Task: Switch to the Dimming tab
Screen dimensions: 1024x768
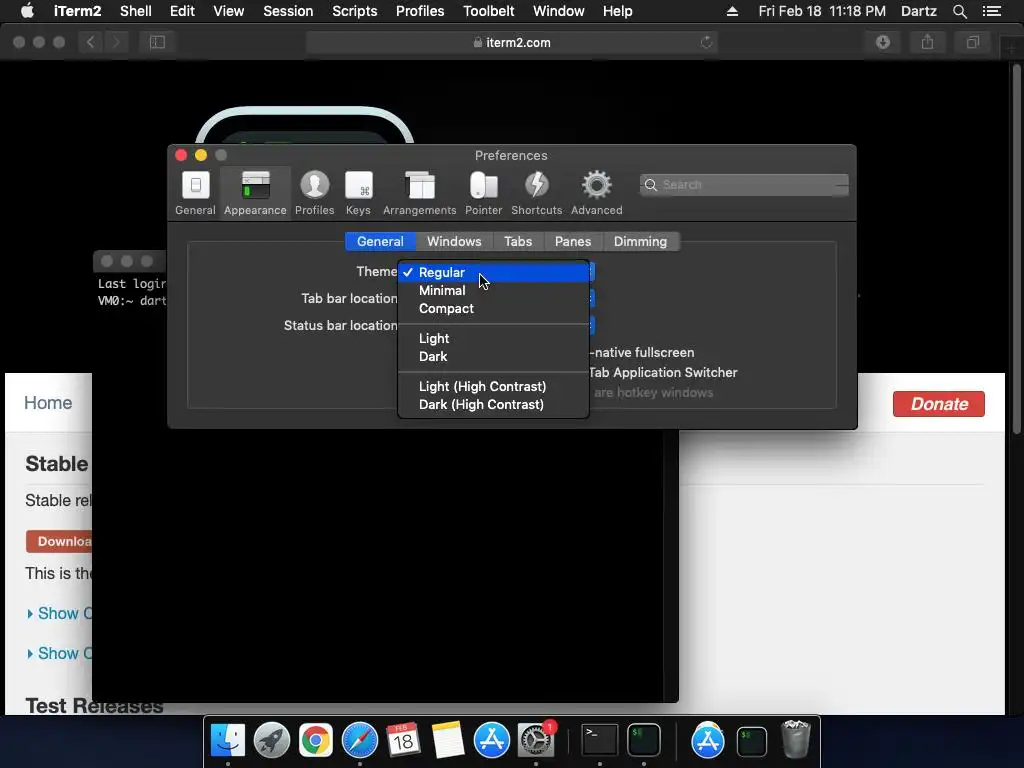Action: coord(640,242)
